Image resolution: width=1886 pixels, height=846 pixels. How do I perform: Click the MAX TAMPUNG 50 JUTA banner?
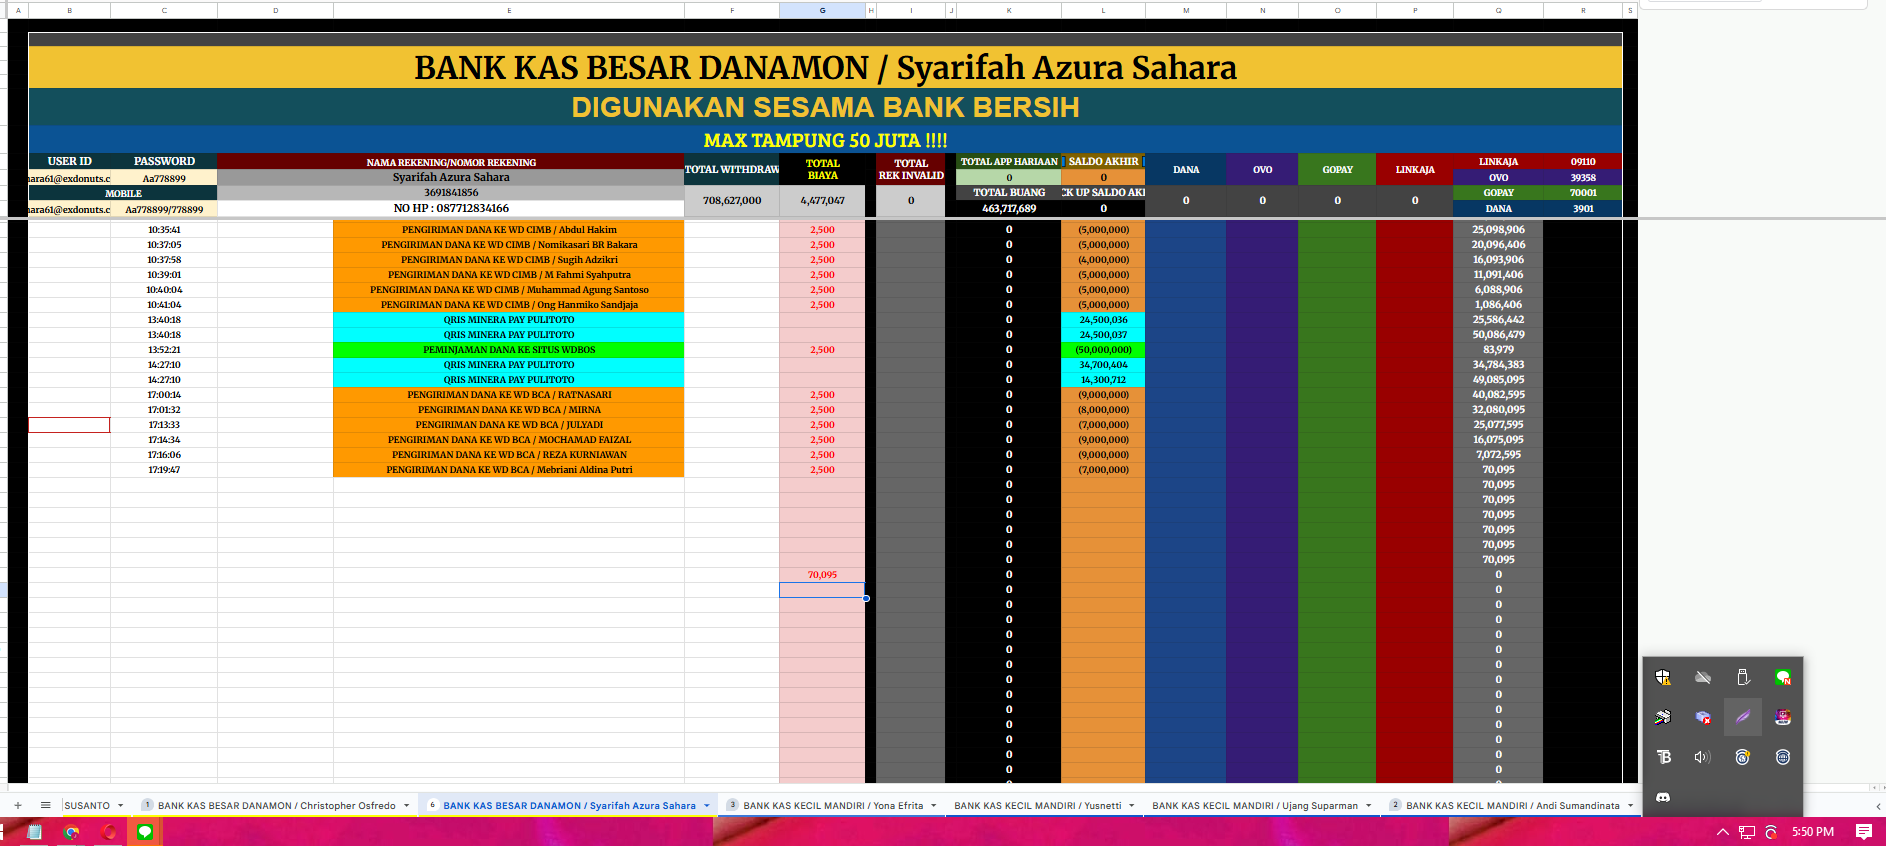(x=825, y=140)
